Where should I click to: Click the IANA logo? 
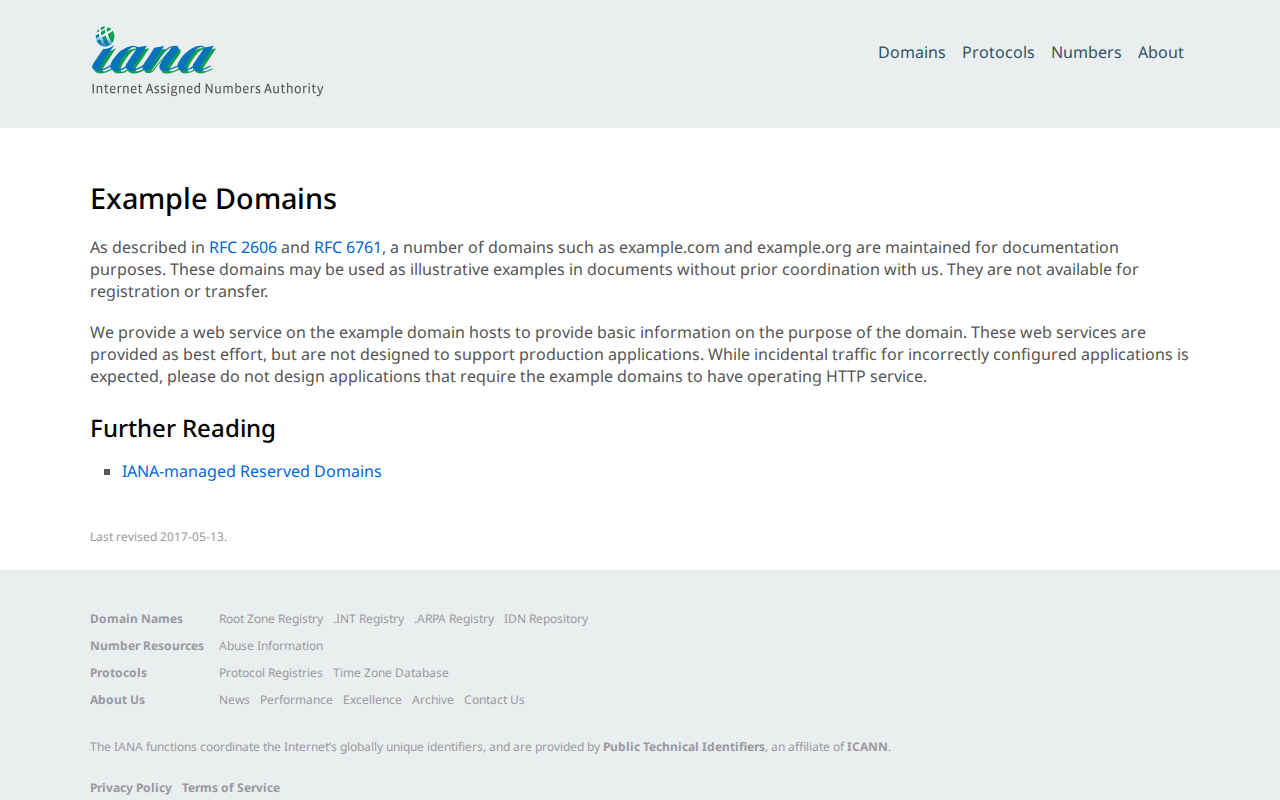(x=154, y=54)
